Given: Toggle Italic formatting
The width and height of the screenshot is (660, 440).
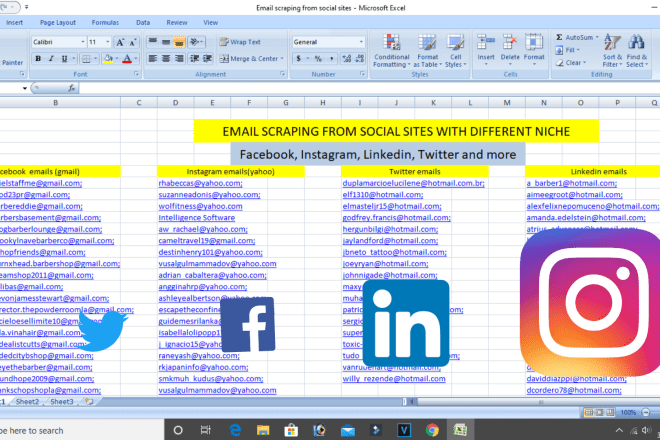Looking at the screenshot, I should [x=51, y=59].
